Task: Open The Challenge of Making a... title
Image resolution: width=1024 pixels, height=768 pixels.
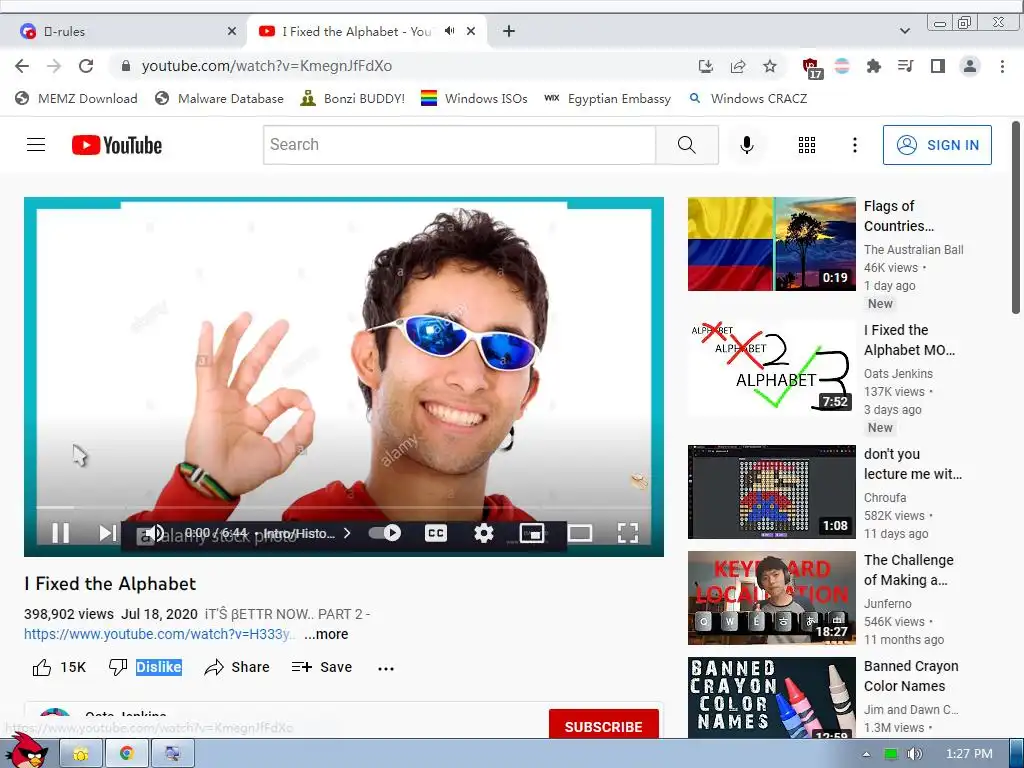Action: click(908, 570)
